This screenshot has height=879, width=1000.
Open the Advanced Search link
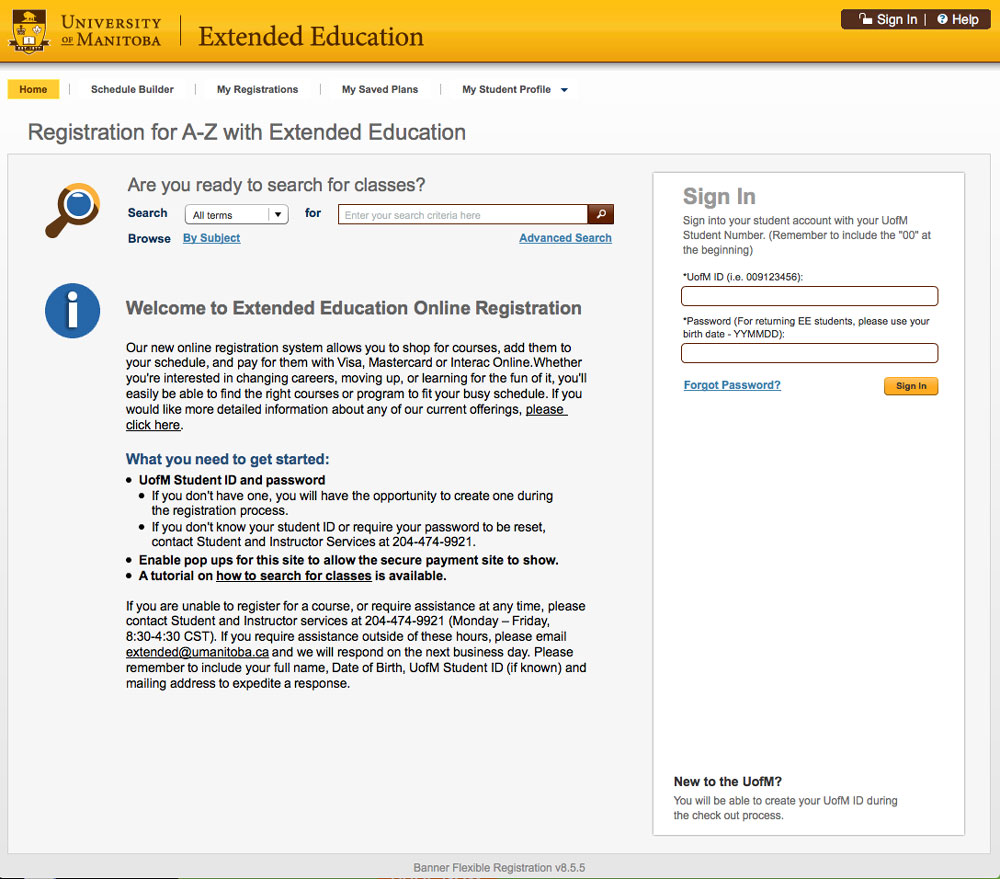[565, 238]
